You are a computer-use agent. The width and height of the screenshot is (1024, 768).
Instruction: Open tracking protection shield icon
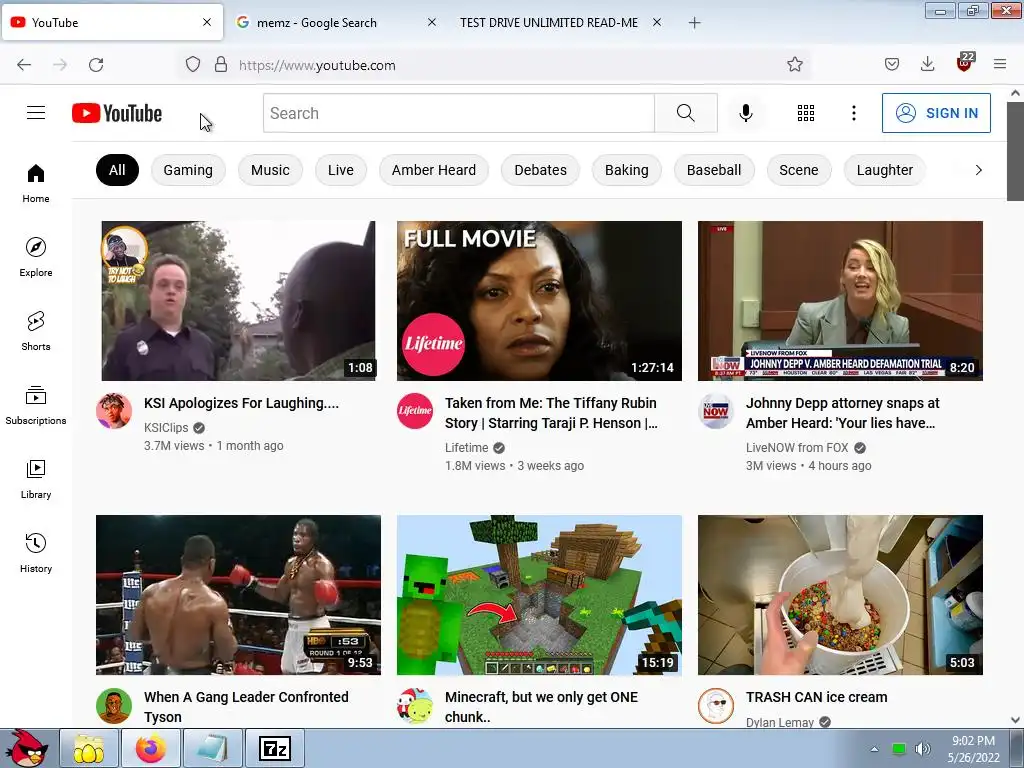tap(193, 65)
